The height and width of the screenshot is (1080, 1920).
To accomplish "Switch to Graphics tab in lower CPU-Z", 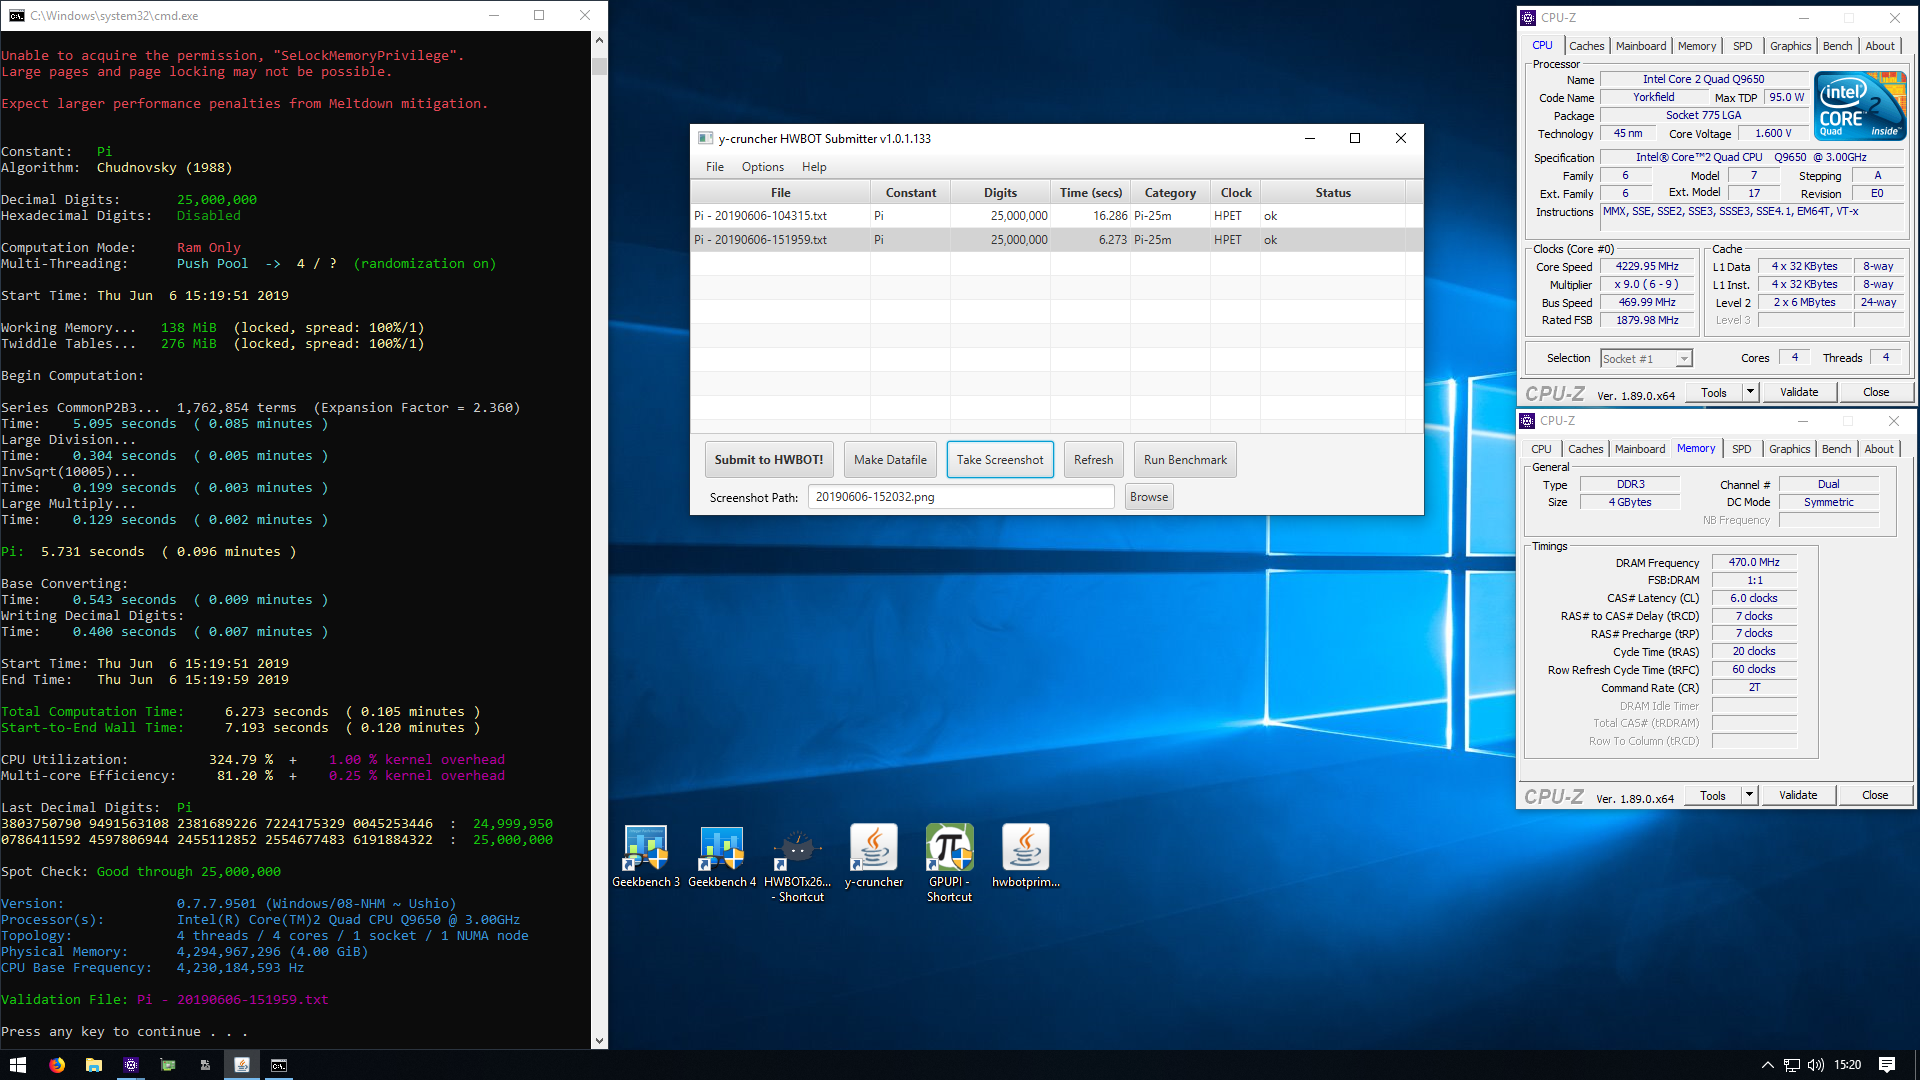I will point(1789,449).
